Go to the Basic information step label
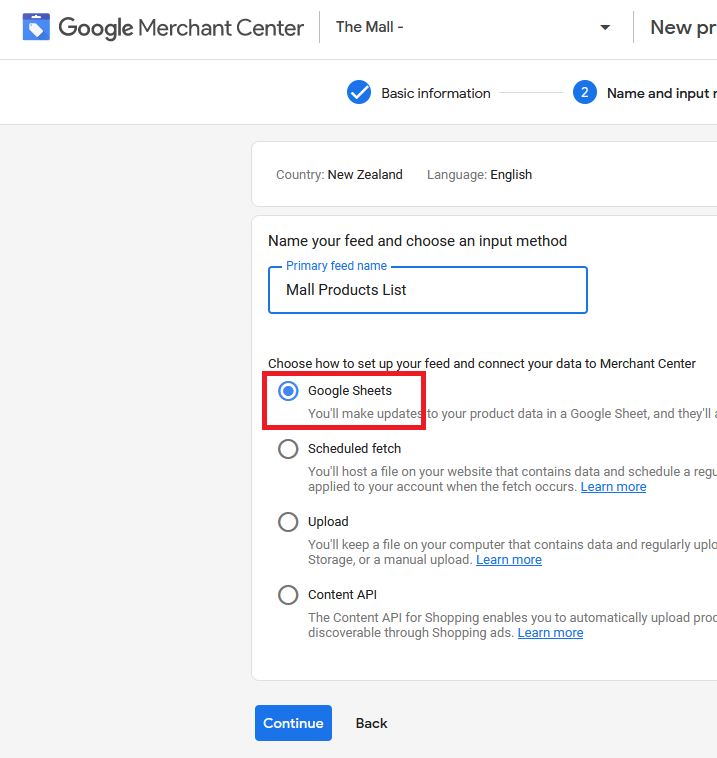The width and height of the screenshot is (717, 758). (x=435, y=93)
